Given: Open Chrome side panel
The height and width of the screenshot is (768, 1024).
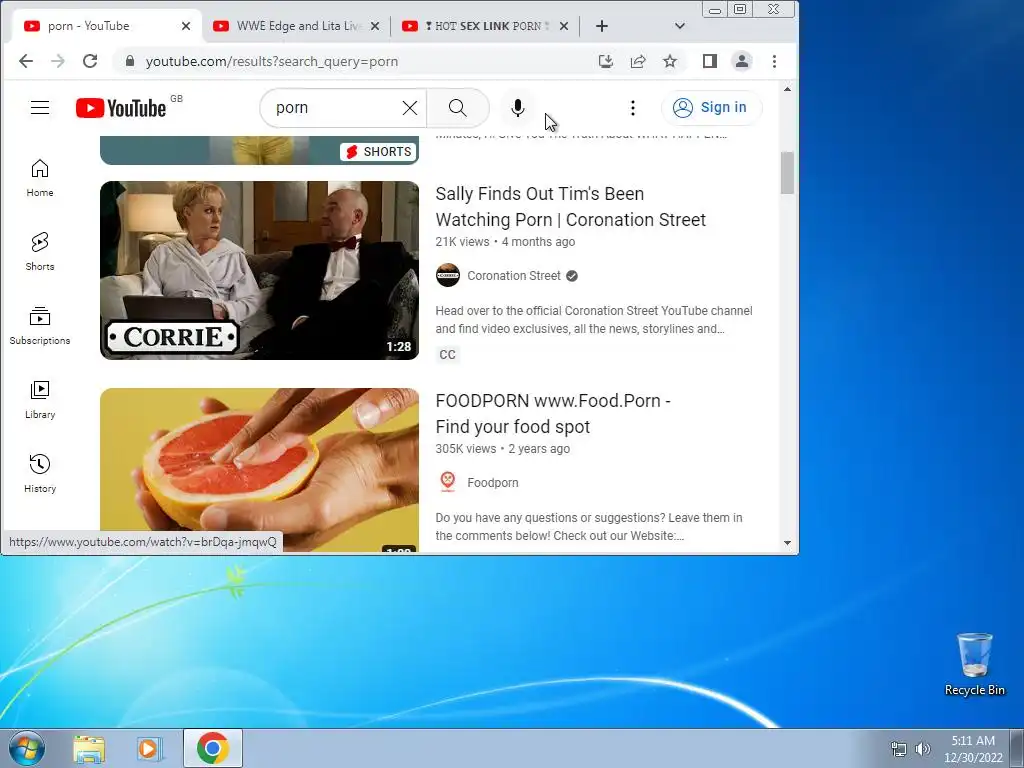Looking at the screenshot, I should 710,61.
